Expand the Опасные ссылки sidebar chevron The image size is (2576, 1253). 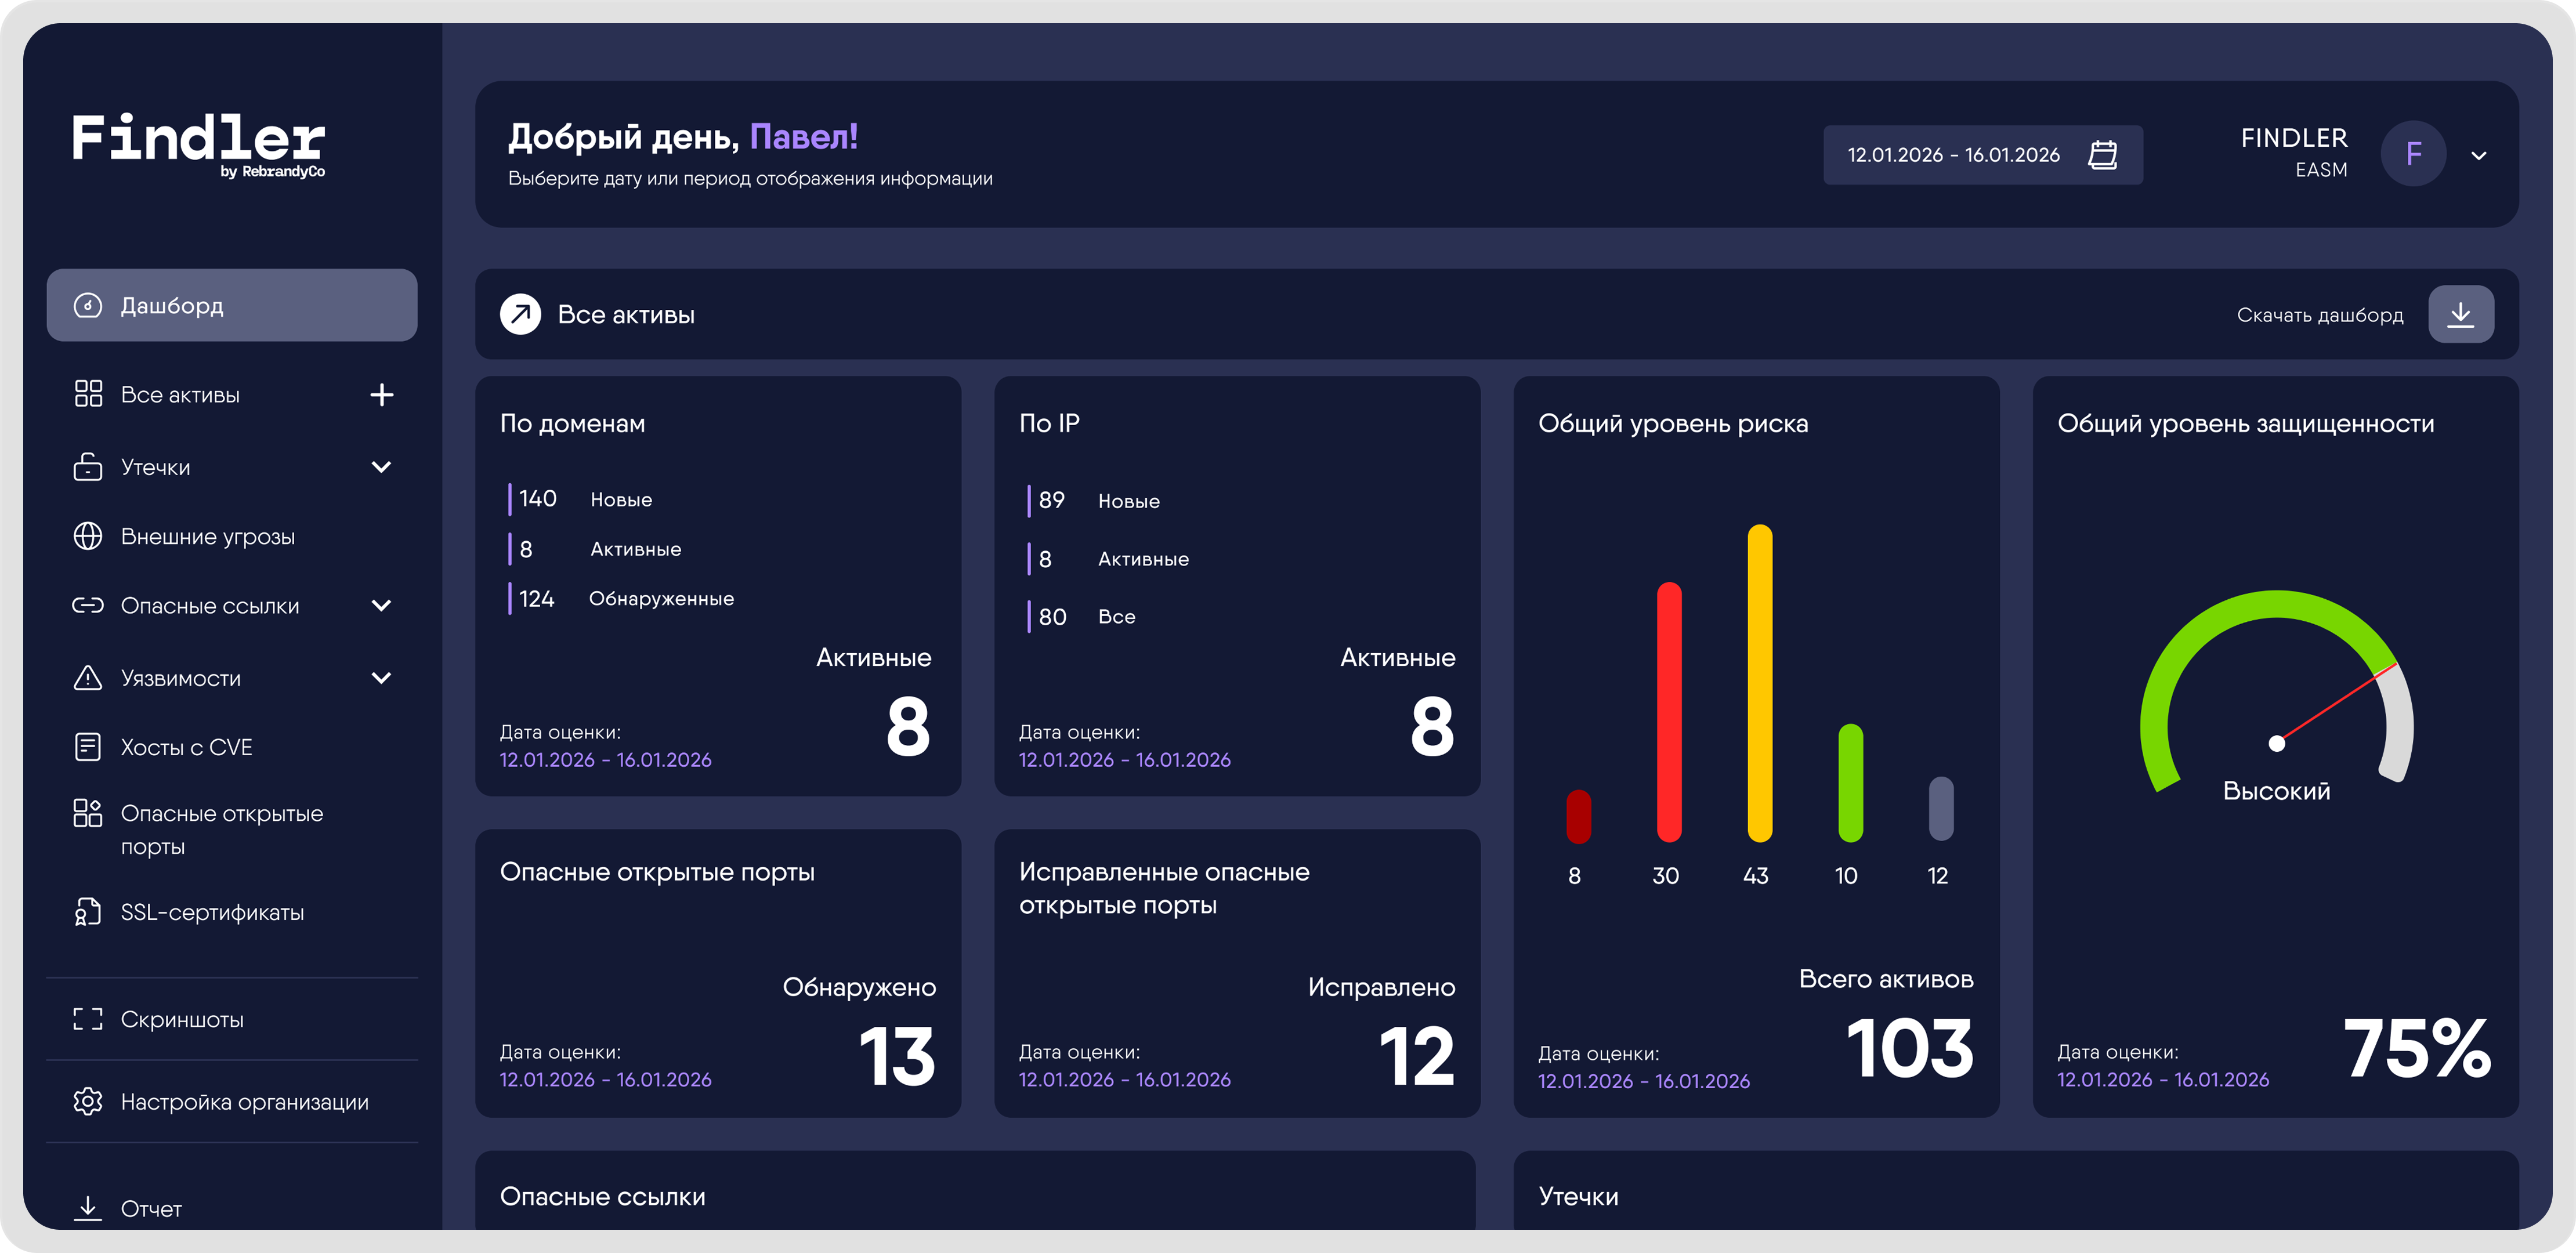tap(381, 605)
